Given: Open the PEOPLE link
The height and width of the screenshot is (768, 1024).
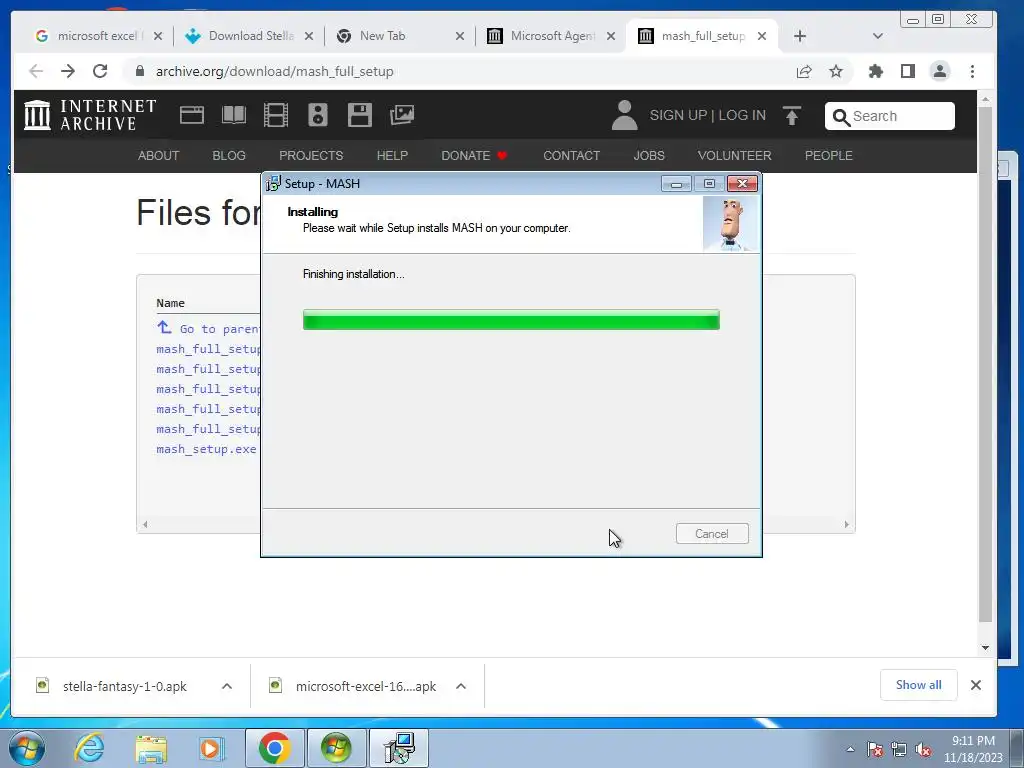Looking at the screenshot, I should coord(828,155).
